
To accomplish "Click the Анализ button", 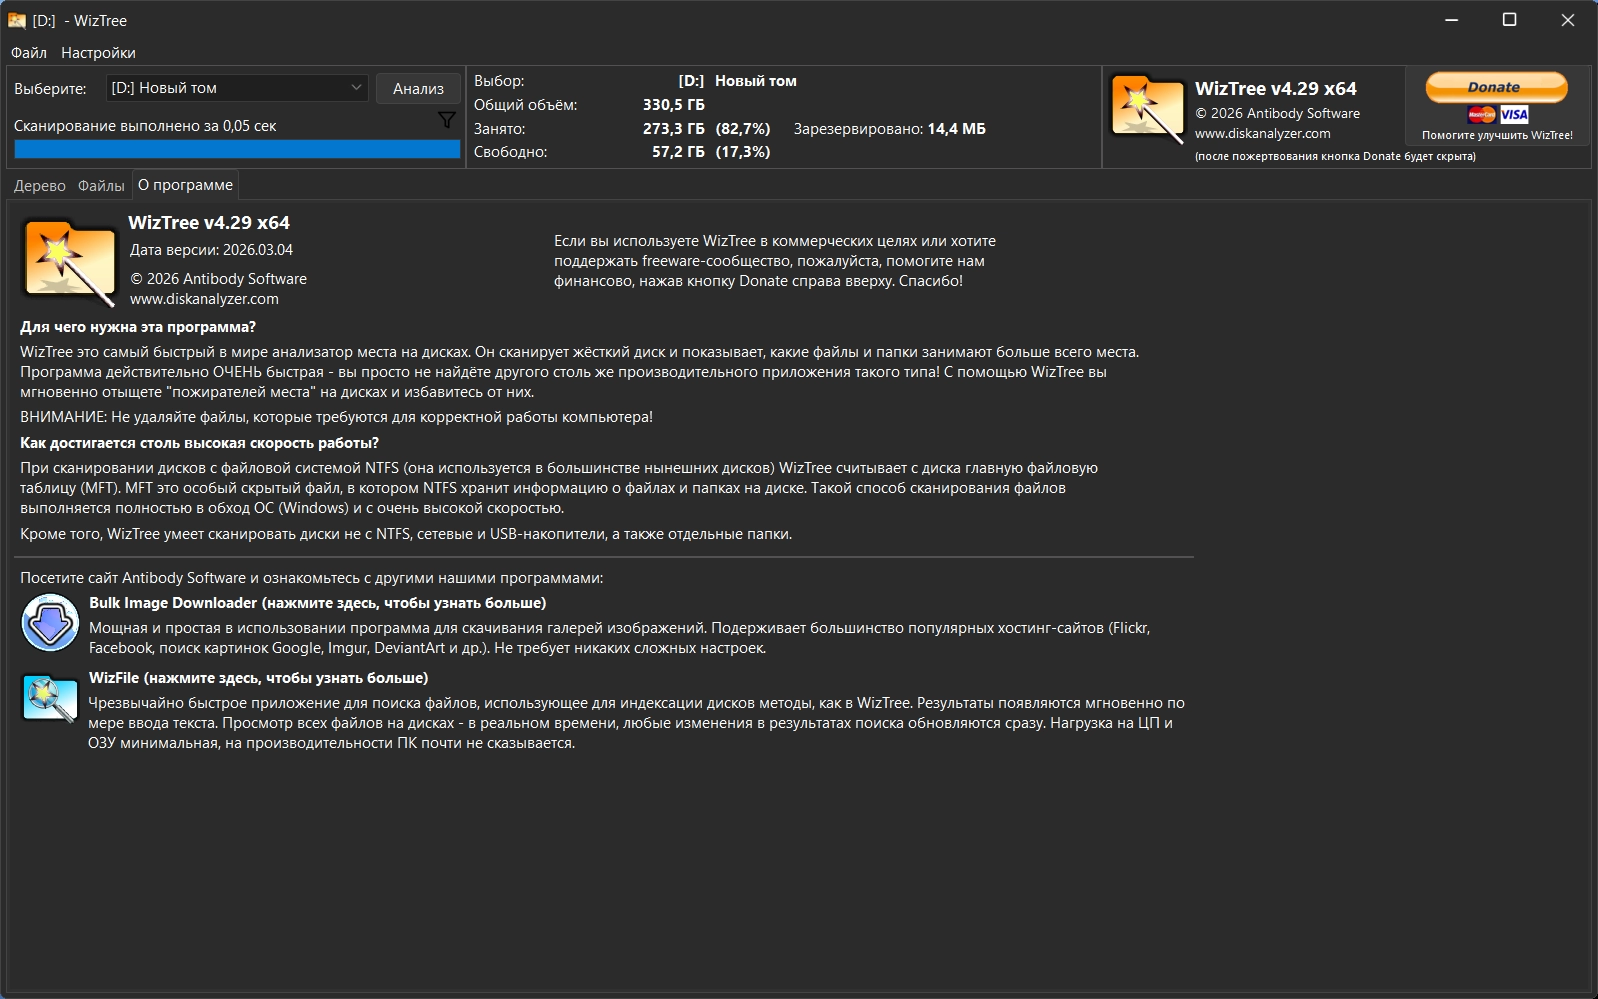I will coord(418,88).
